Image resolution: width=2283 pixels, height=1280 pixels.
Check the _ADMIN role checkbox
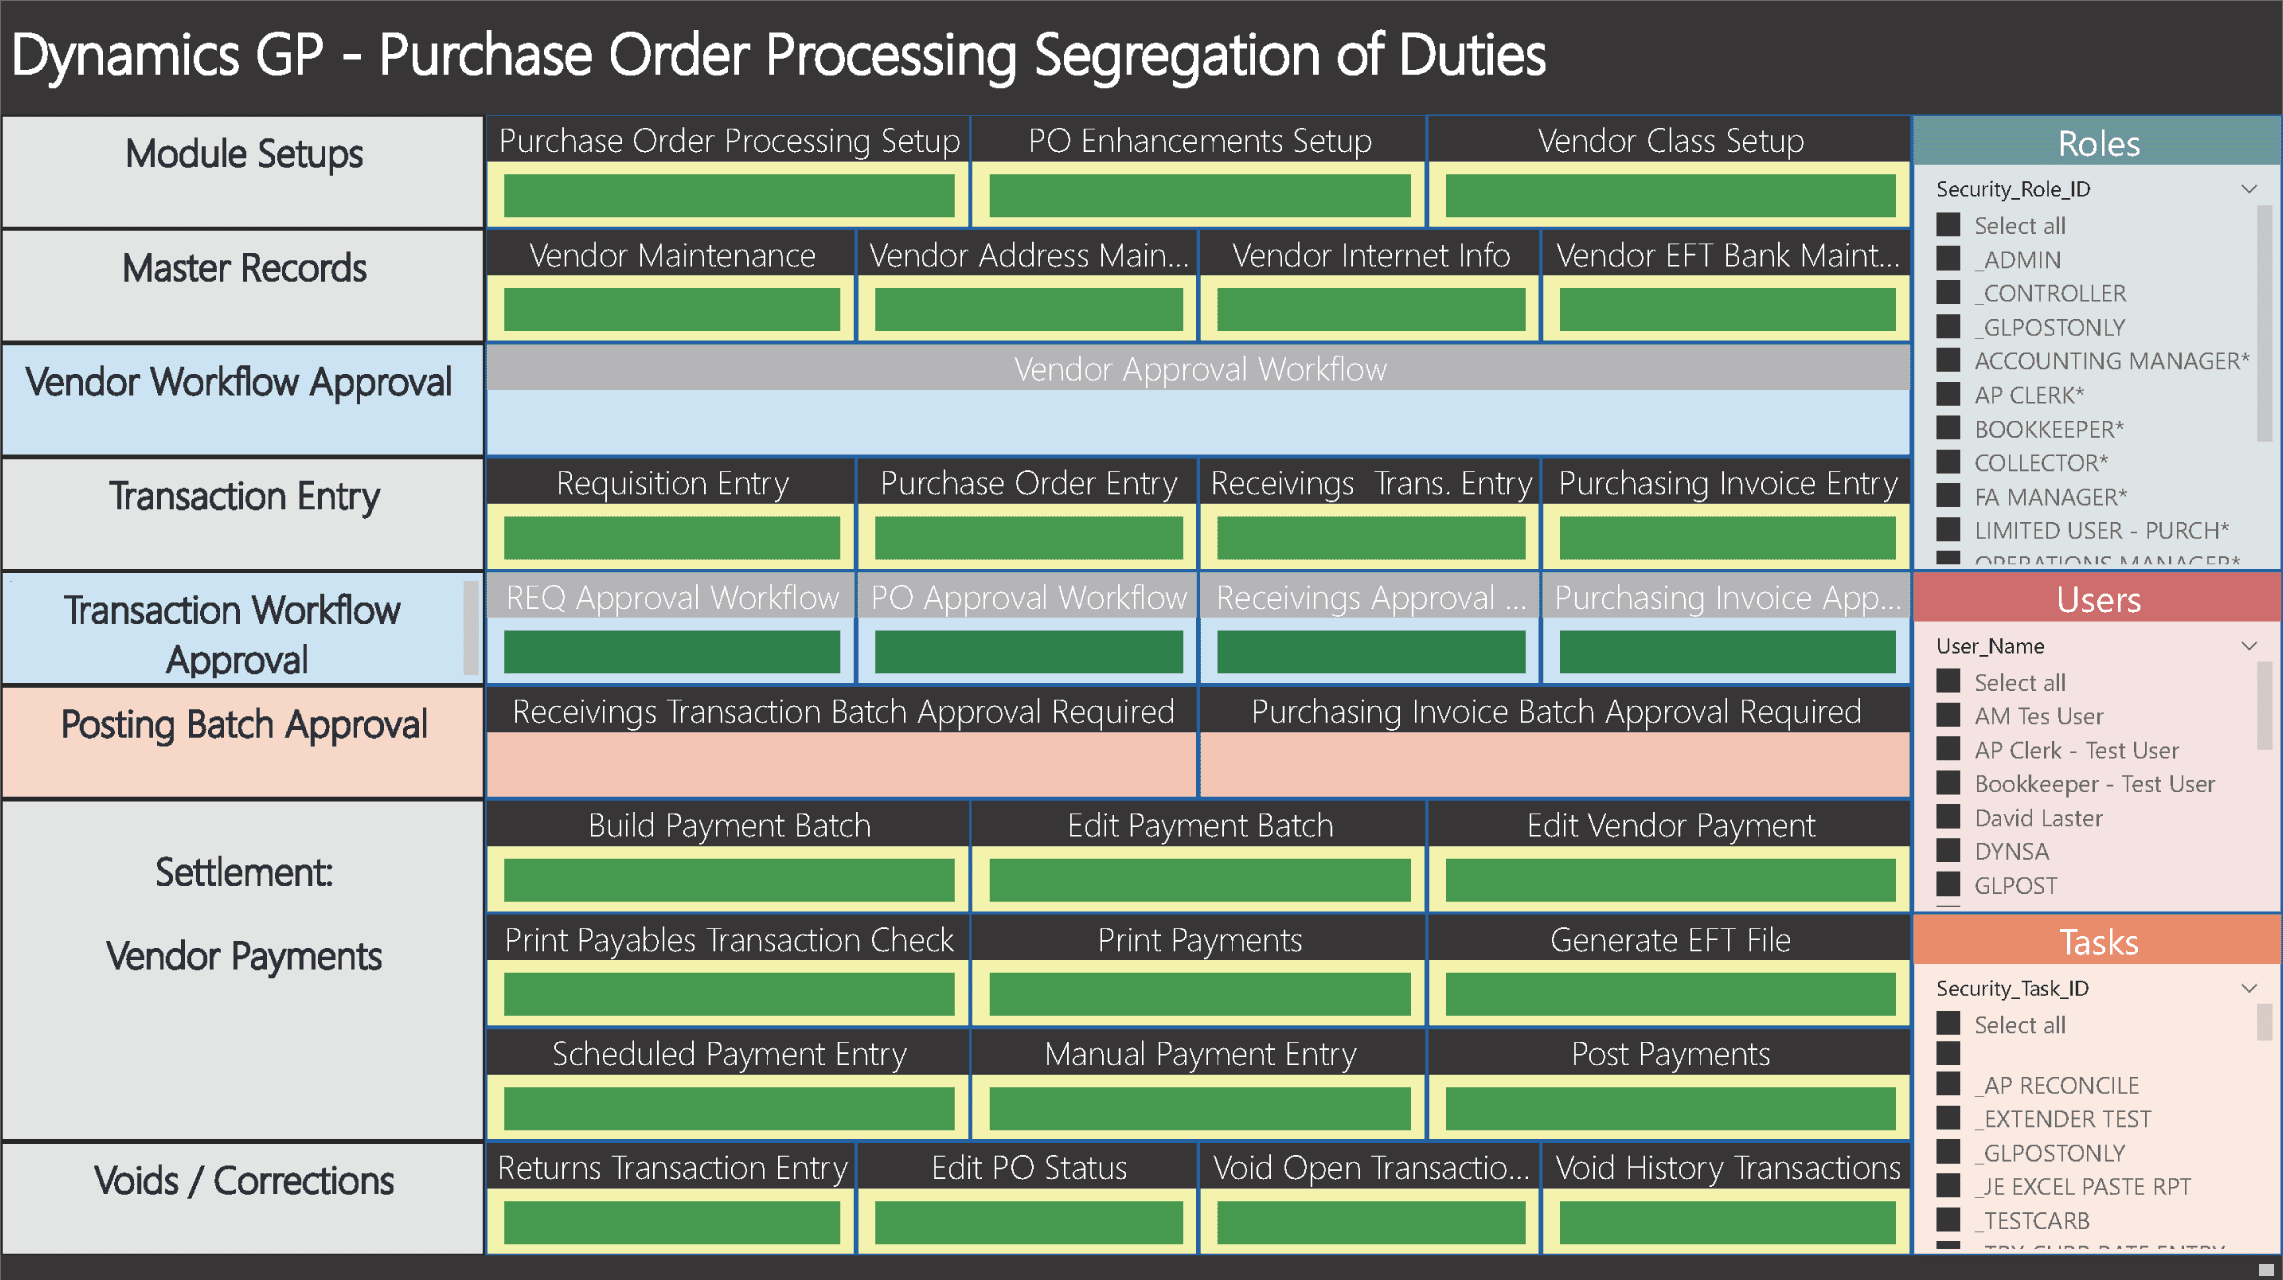(x=1948, y=259)
